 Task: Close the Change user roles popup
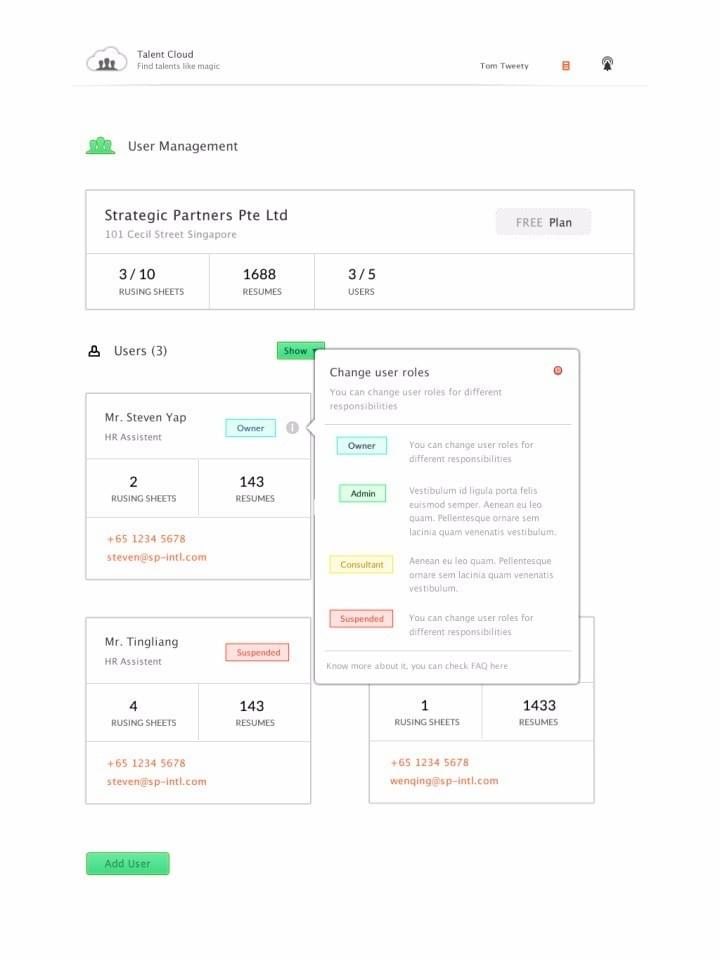coord(558,371)
